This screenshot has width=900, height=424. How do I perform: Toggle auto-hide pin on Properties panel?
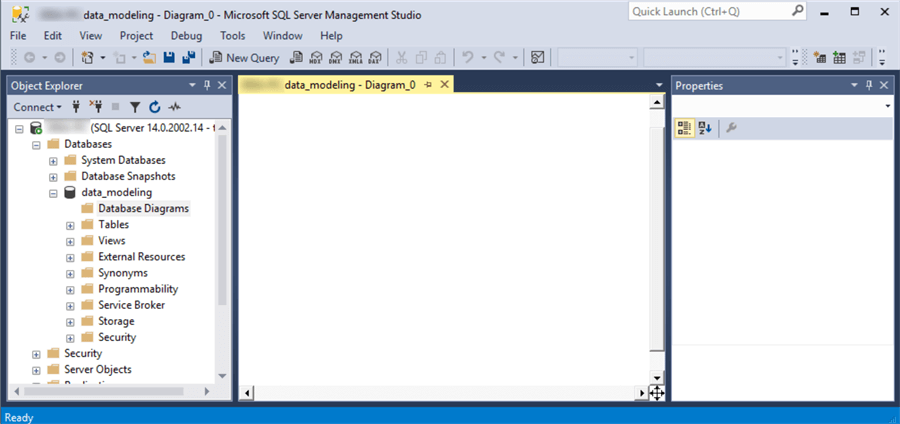[869, 85]
